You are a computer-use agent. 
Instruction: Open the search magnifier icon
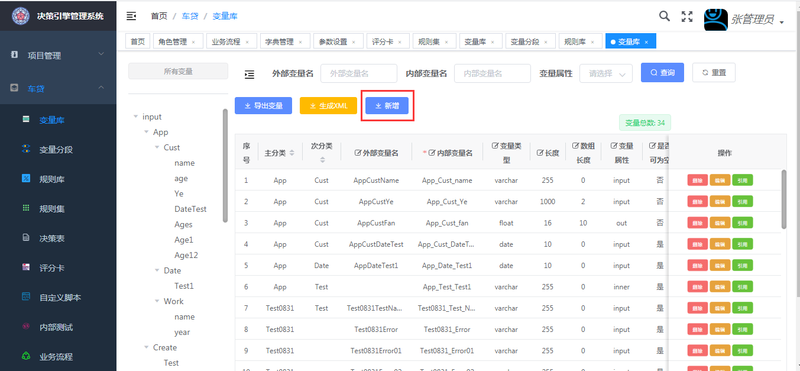tap(664, 16)
